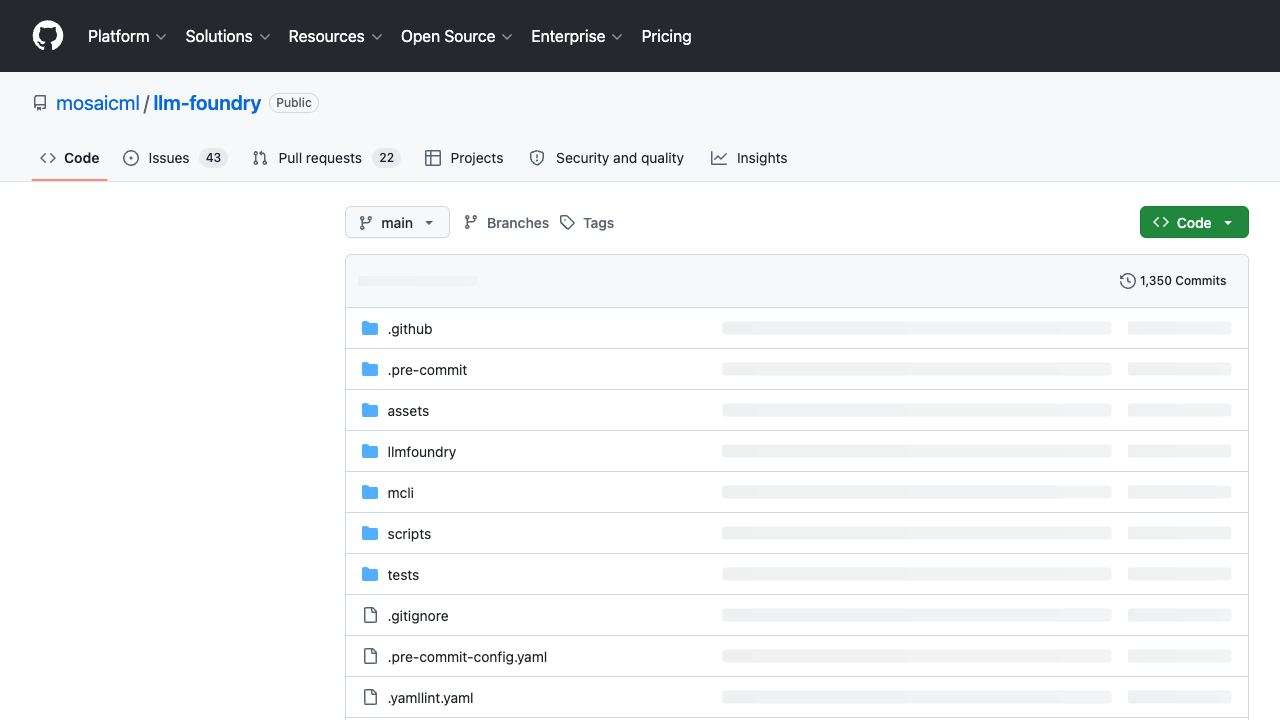Click the commit history clock icon

pos(1128,281)
